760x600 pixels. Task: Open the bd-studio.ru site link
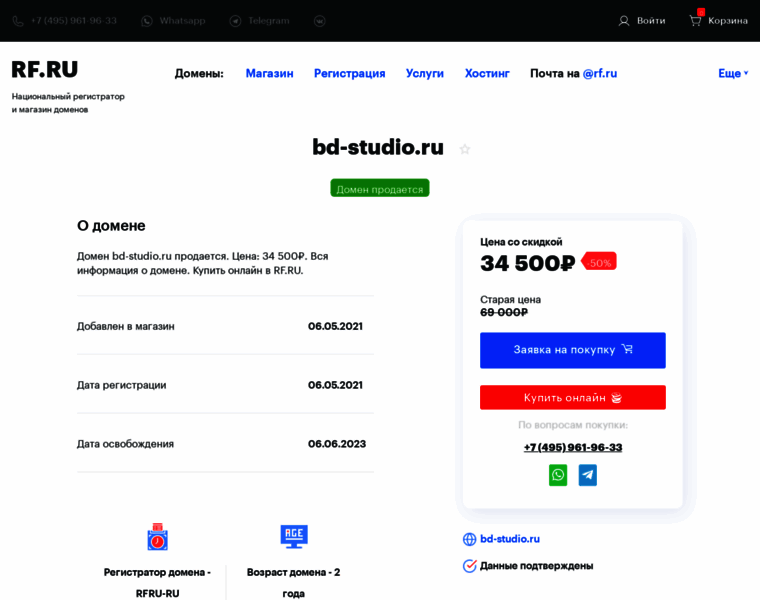point(510,539)
